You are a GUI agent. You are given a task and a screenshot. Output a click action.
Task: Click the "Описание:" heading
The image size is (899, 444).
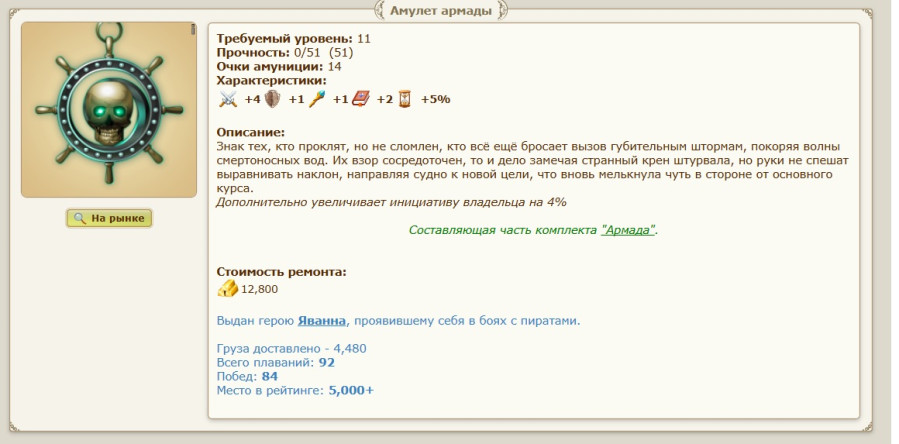click(x=251, y=133)
